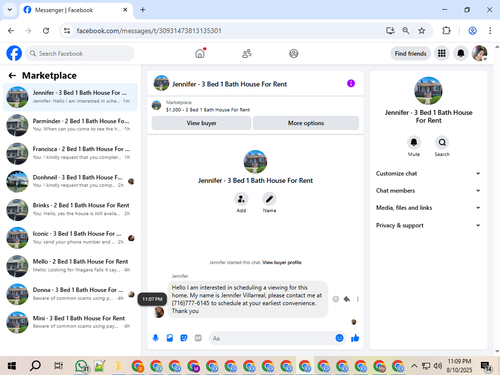
Task: Open the Chrome tab search dropdown
Action: (x=10, y=10)
